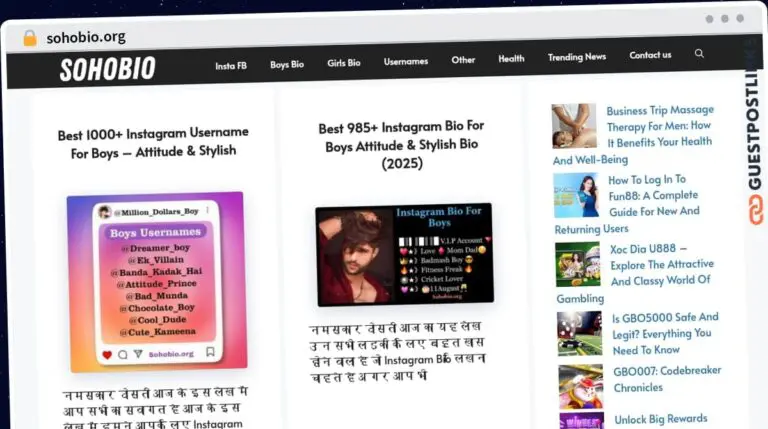Click the SOHOBIO site logo
Image resolution: width=768 pixels, height=429 pixels.
tap(107, 69)
